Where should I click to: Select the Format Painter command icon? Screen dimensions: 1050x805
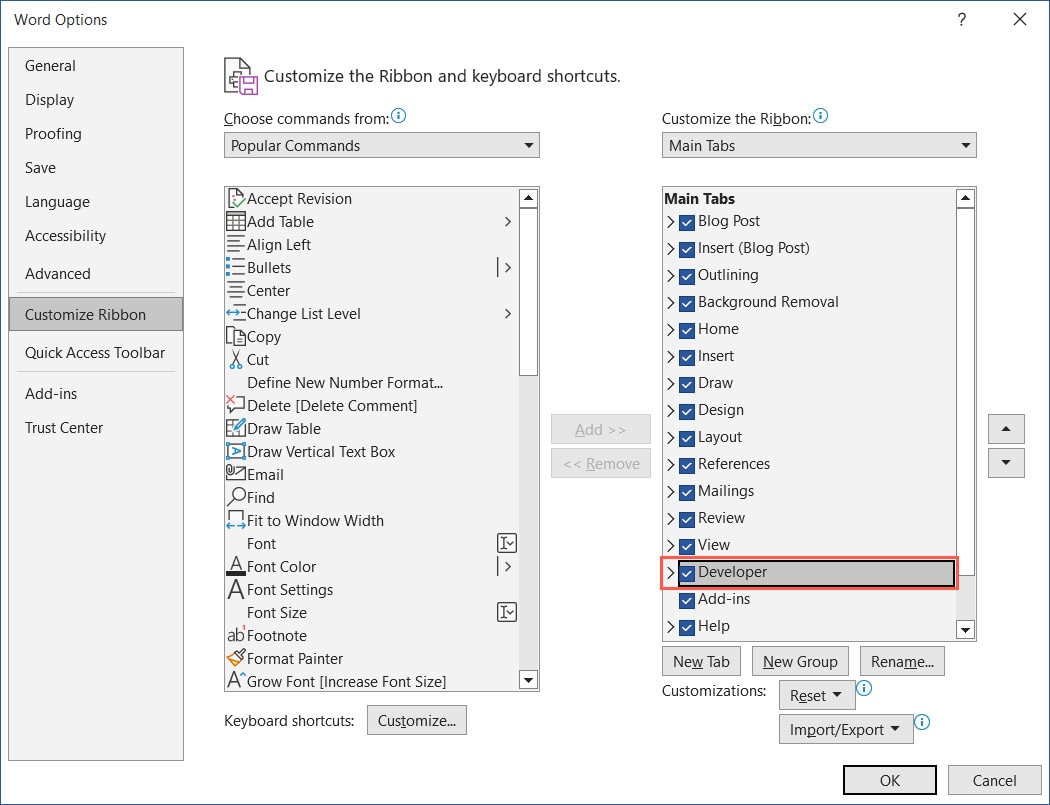pos(235,658)
